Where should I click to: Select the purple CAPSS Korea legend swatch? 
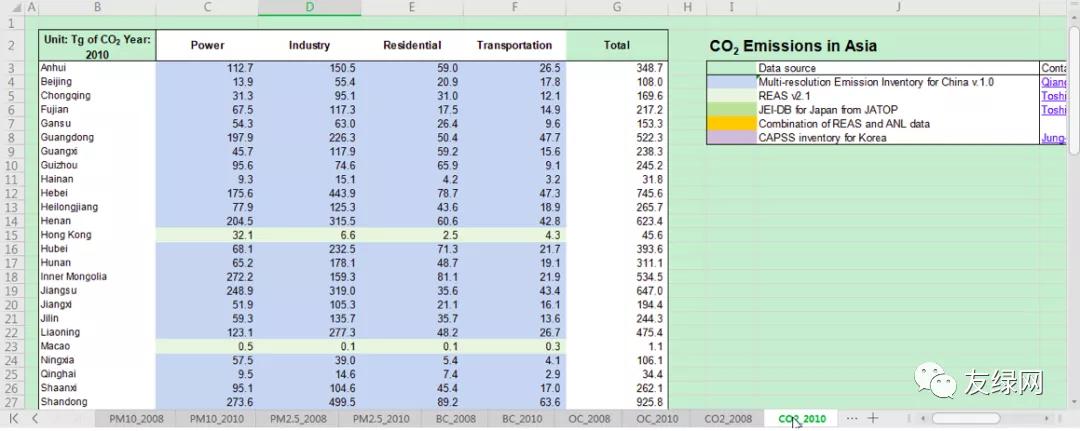[731, 138]
